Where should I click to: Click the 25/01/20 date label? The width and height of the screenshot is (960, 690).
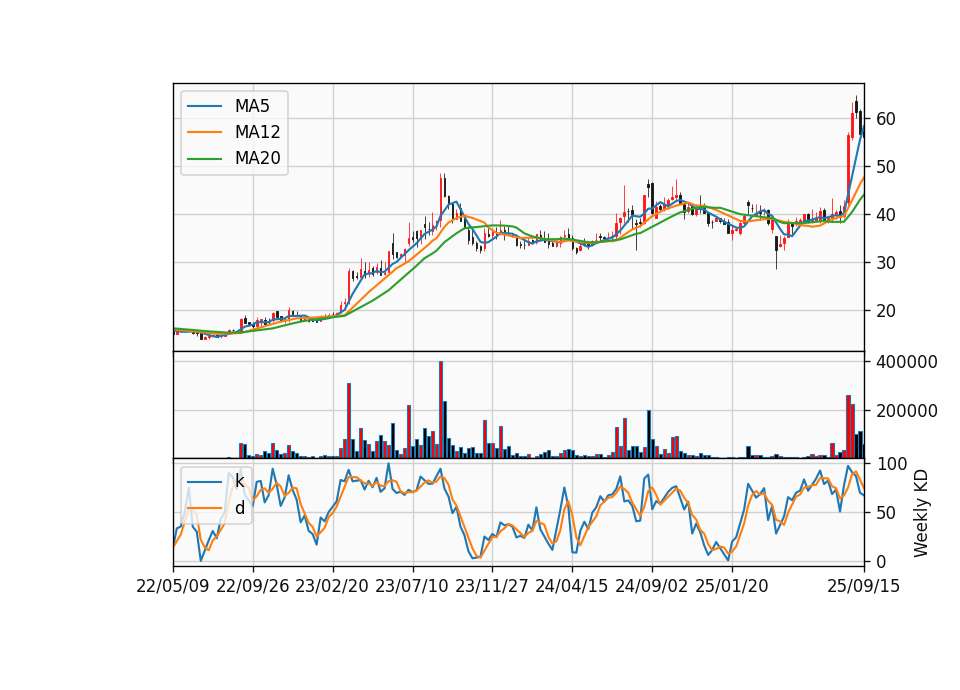point(732,586)
